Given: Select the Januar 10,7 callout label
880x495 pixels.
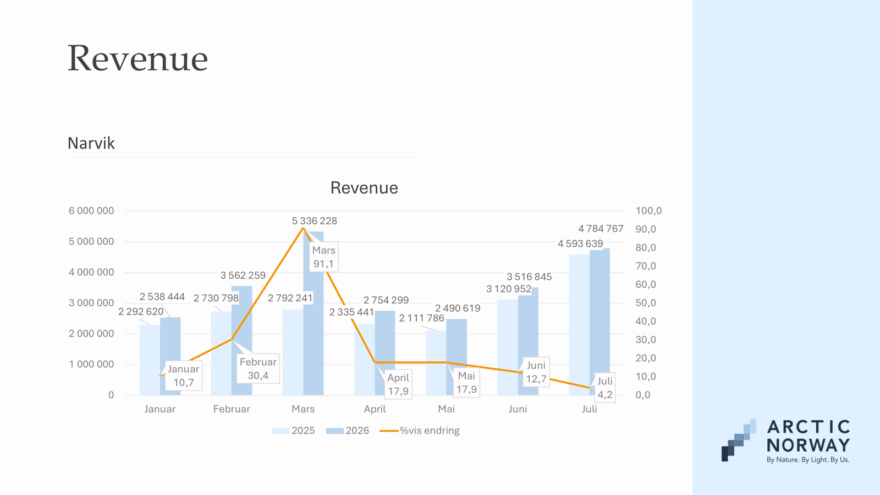Looking at the screenshot, I should coord(184,375).
